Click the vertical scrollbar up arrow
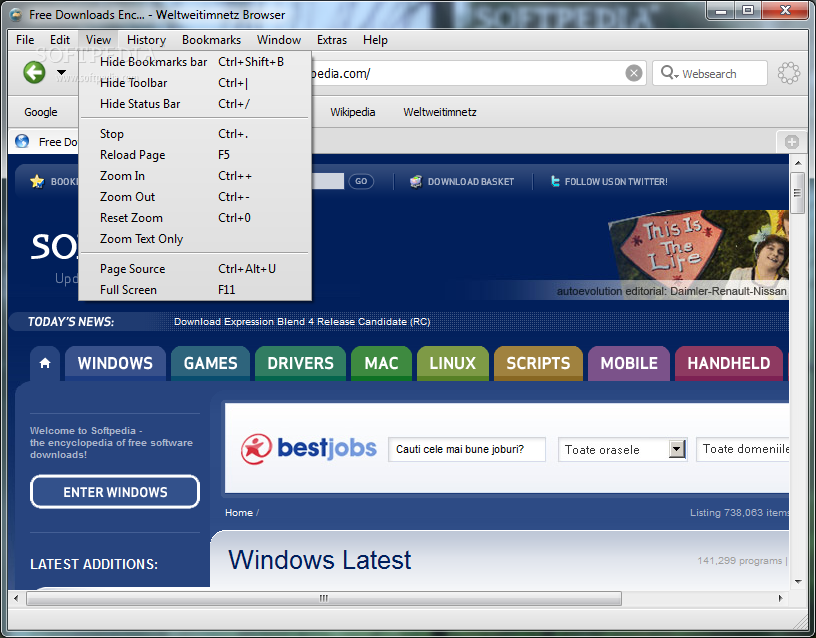 coord(798,163)
